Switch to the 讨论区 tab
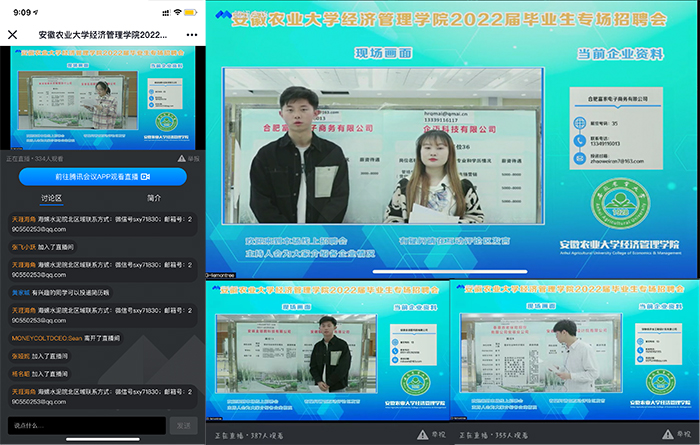 click(50, 198)
